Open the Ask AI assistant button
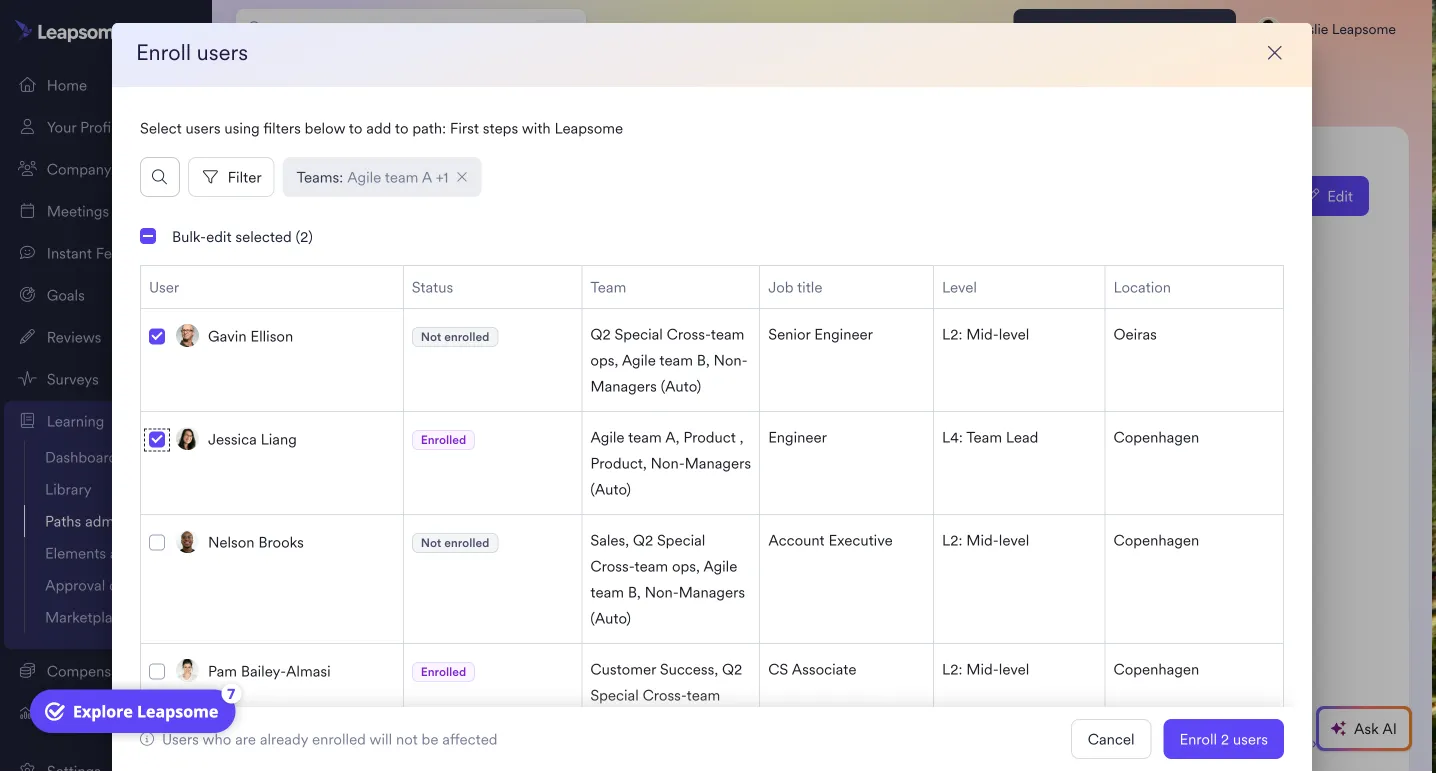This screenshot has height=773, width=1436. (1364, 729)
